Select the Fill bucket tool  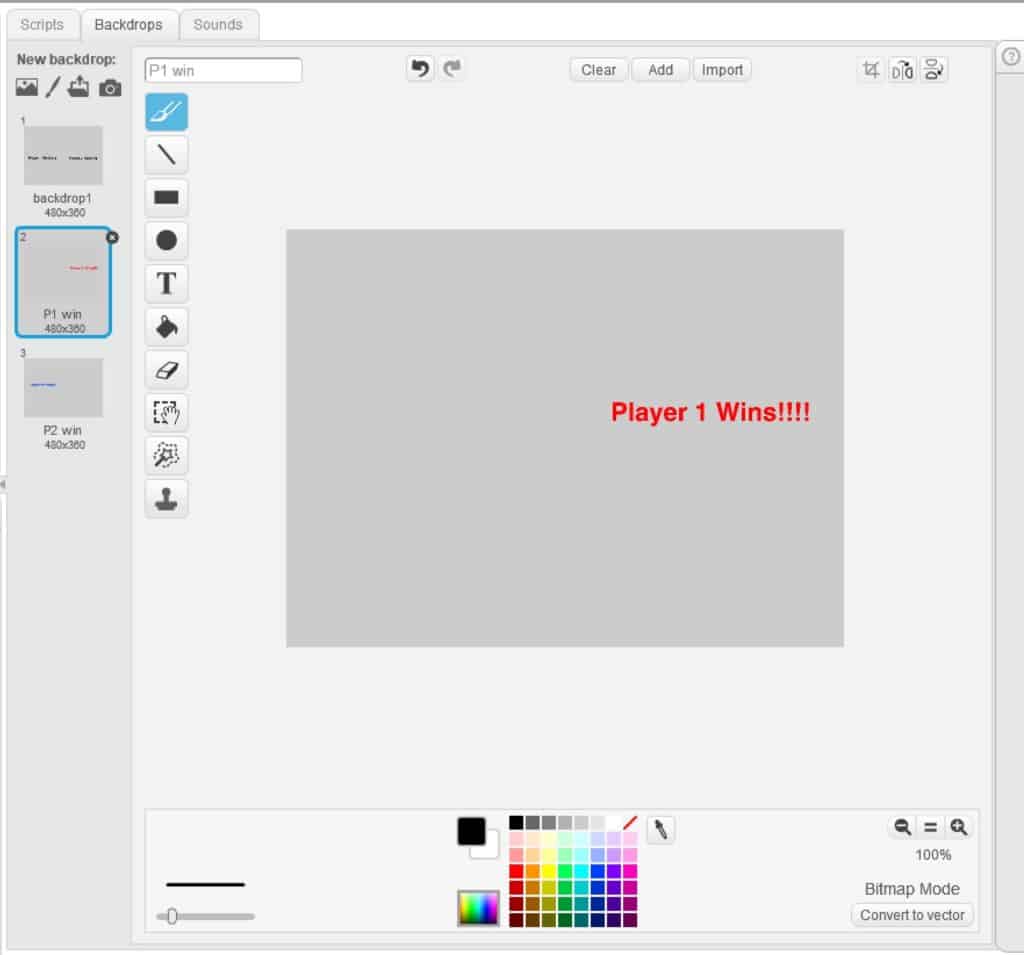166,327
